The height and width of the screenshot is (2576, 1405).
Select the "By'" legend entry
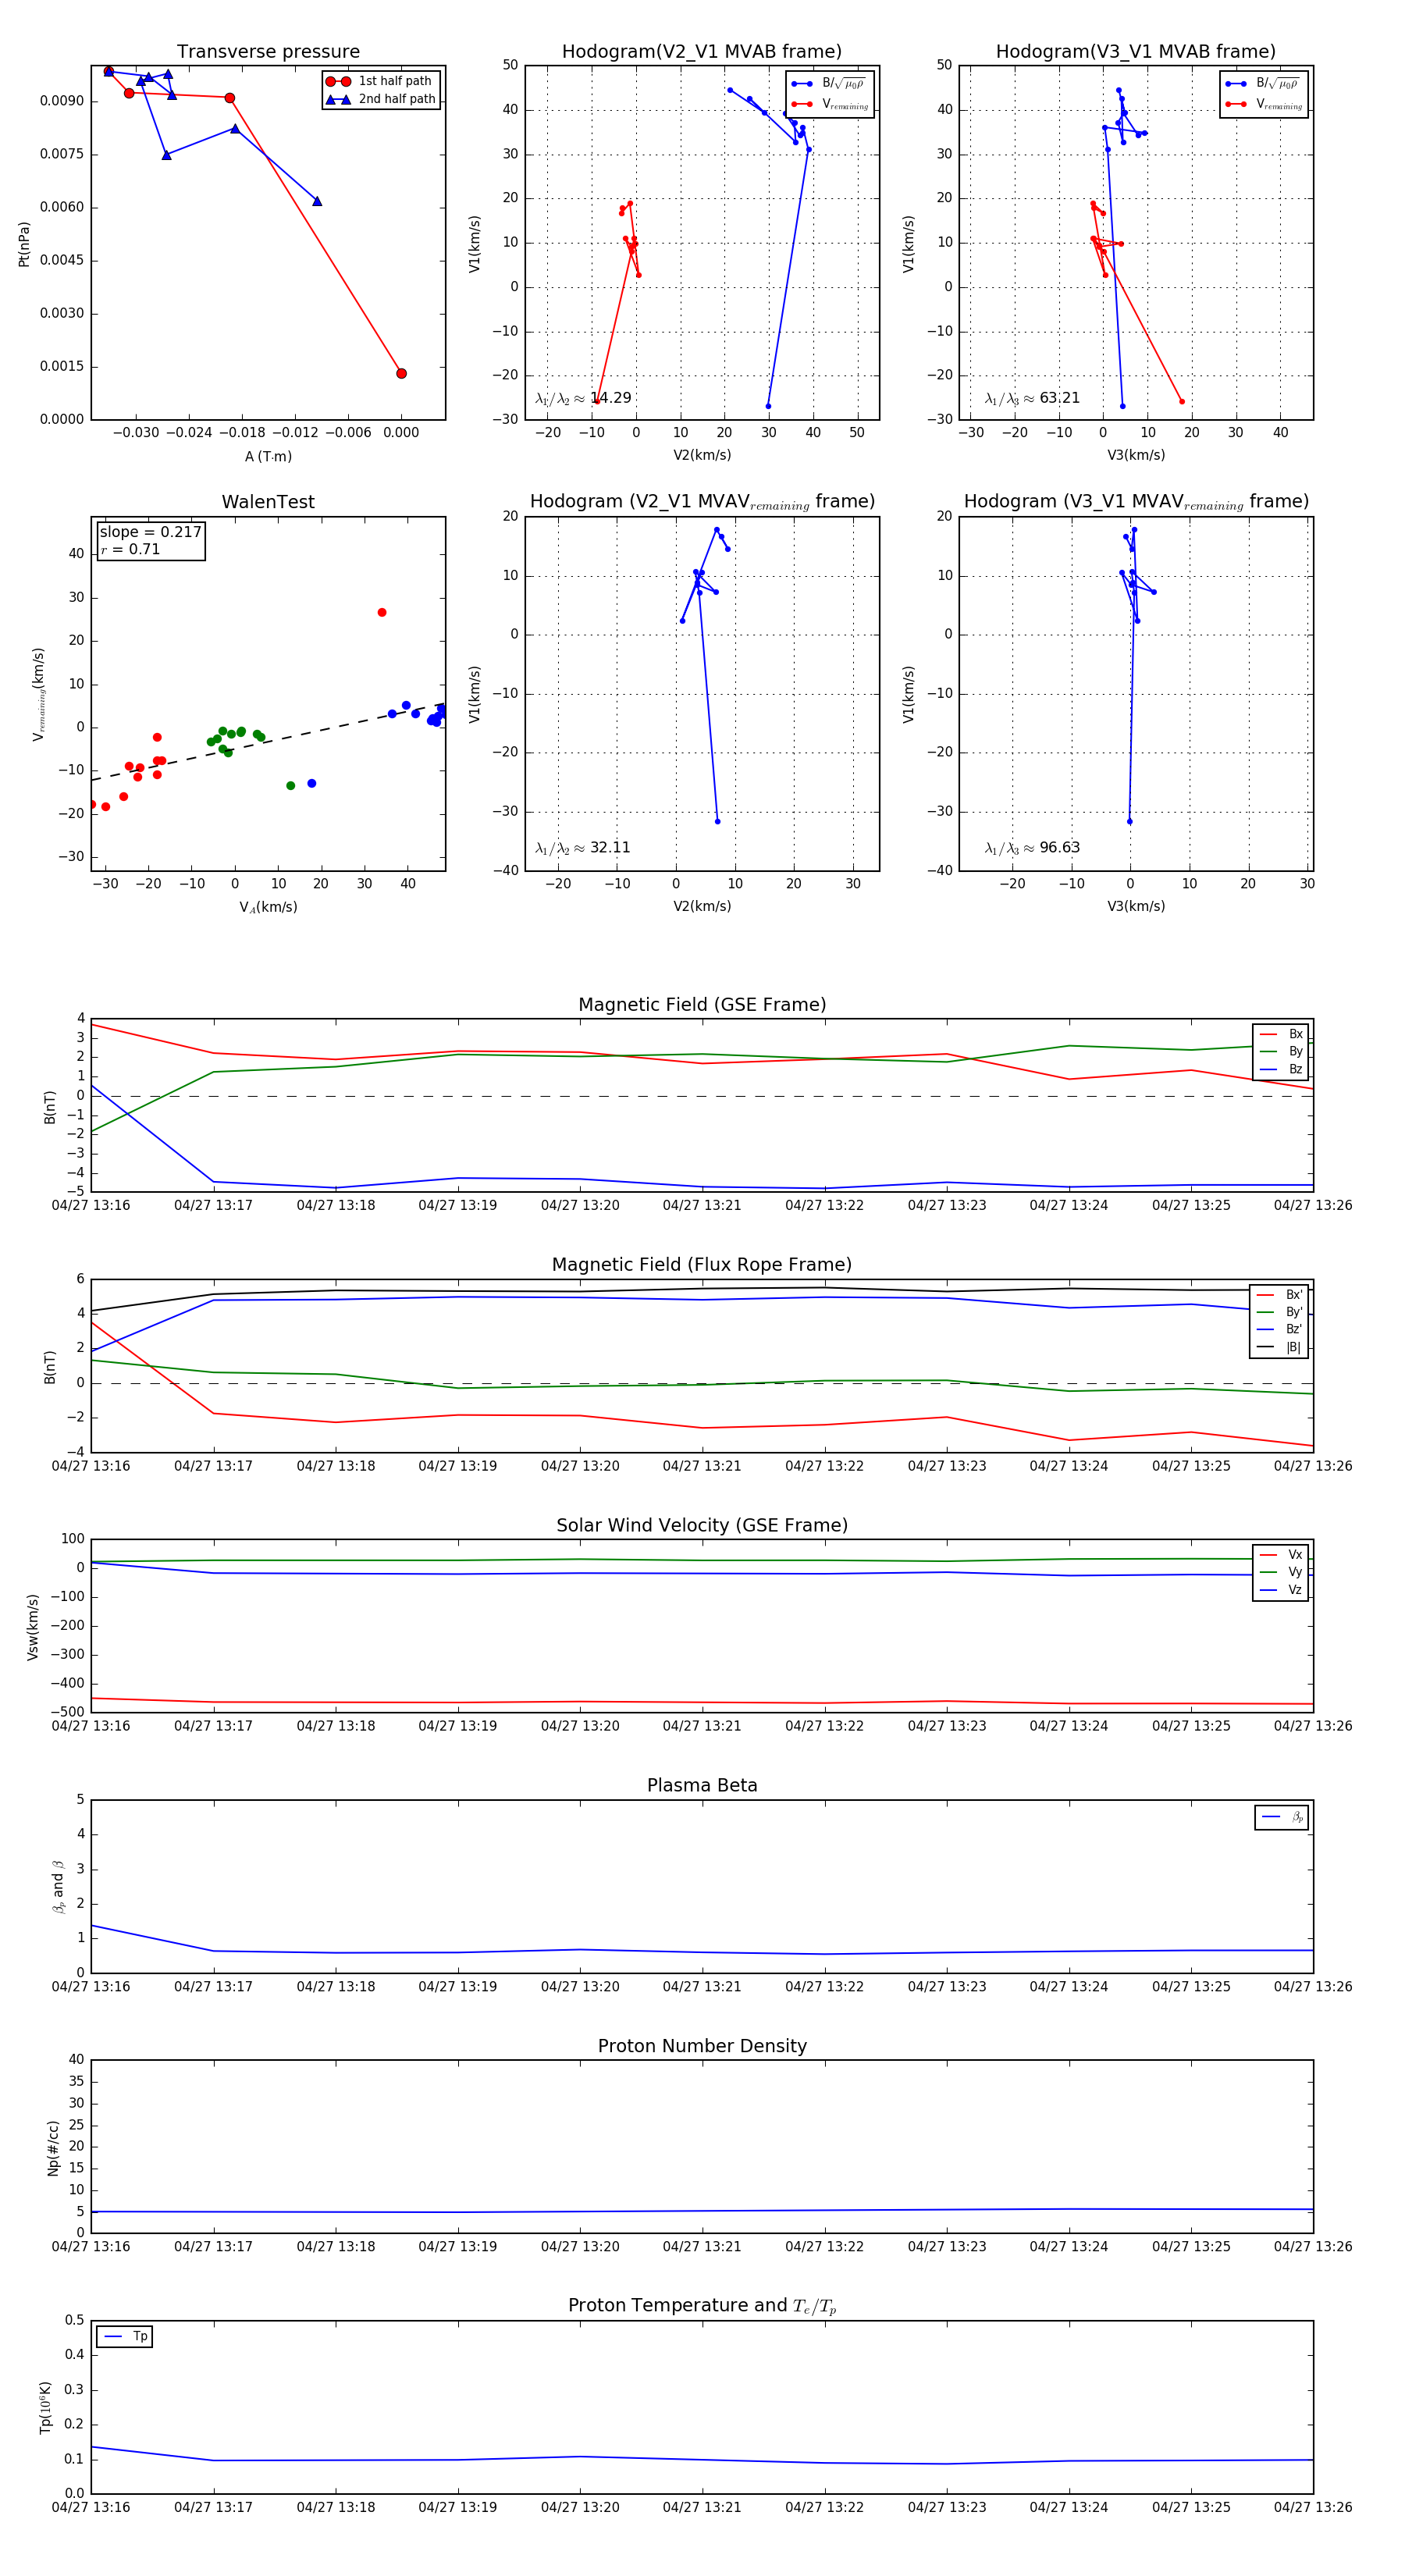[1279, 1312]
